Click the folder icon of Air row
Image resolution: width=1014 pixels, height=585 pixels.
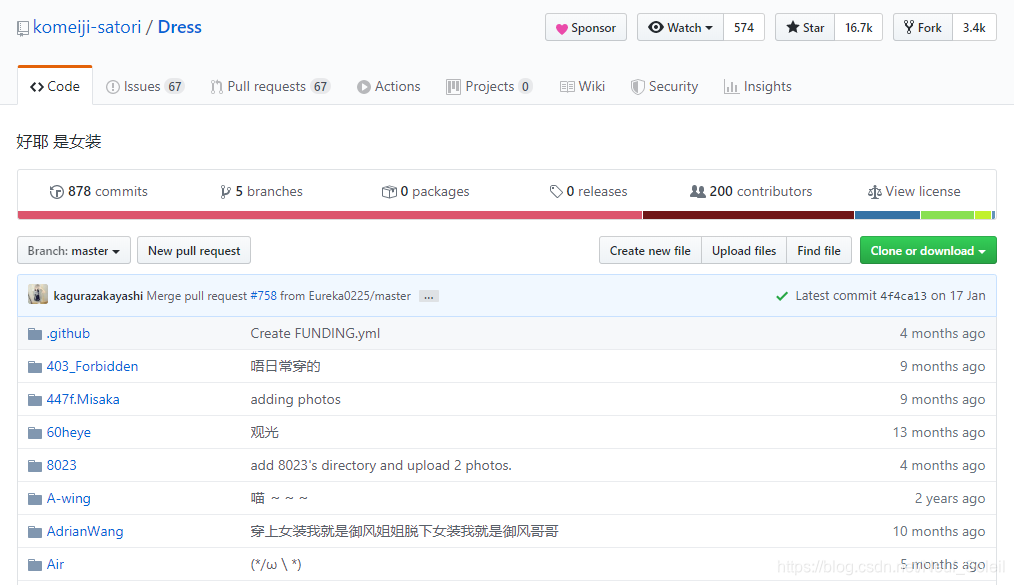35,565
